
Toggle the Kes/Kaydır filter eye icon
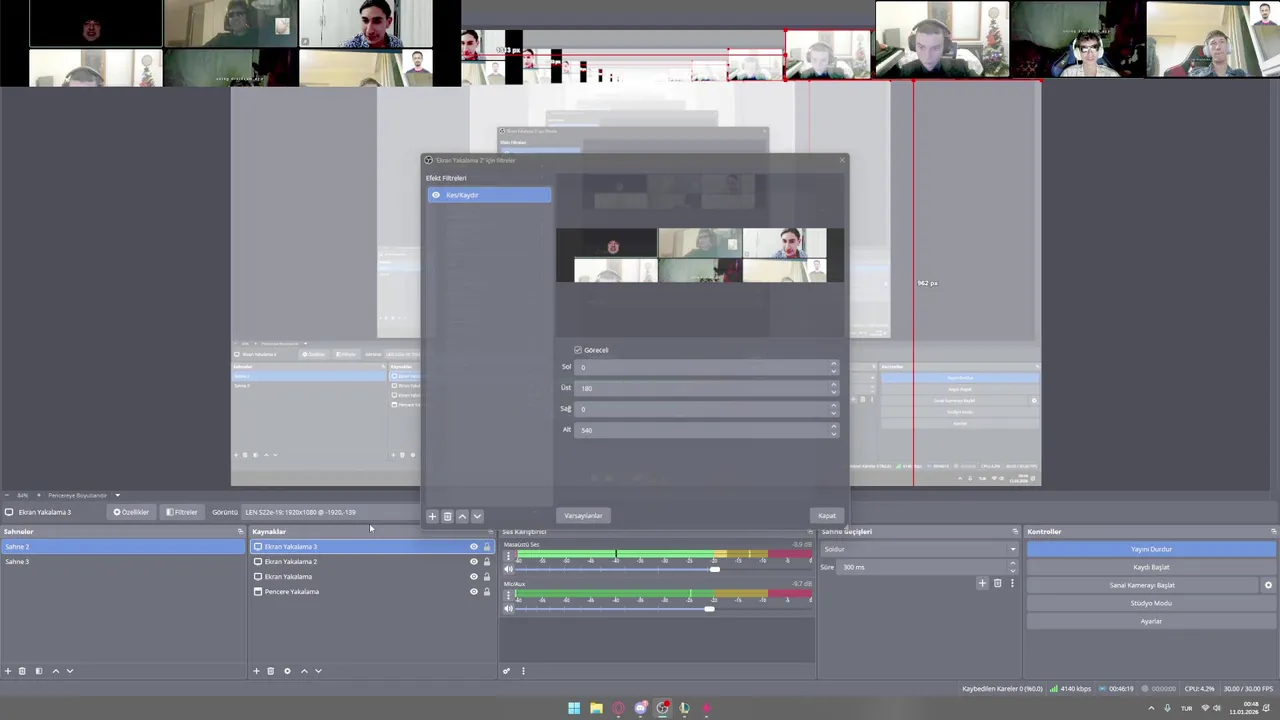tap(436, 195)
